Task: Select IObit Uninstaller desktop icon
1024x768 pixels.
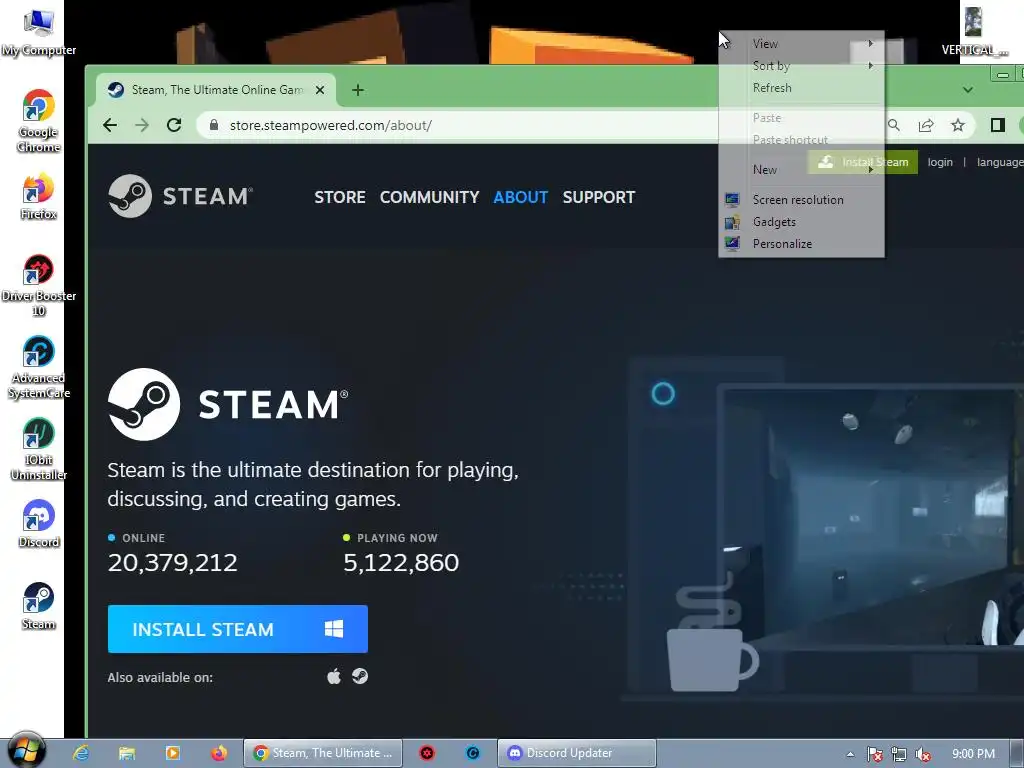Action: pos(39,449)
